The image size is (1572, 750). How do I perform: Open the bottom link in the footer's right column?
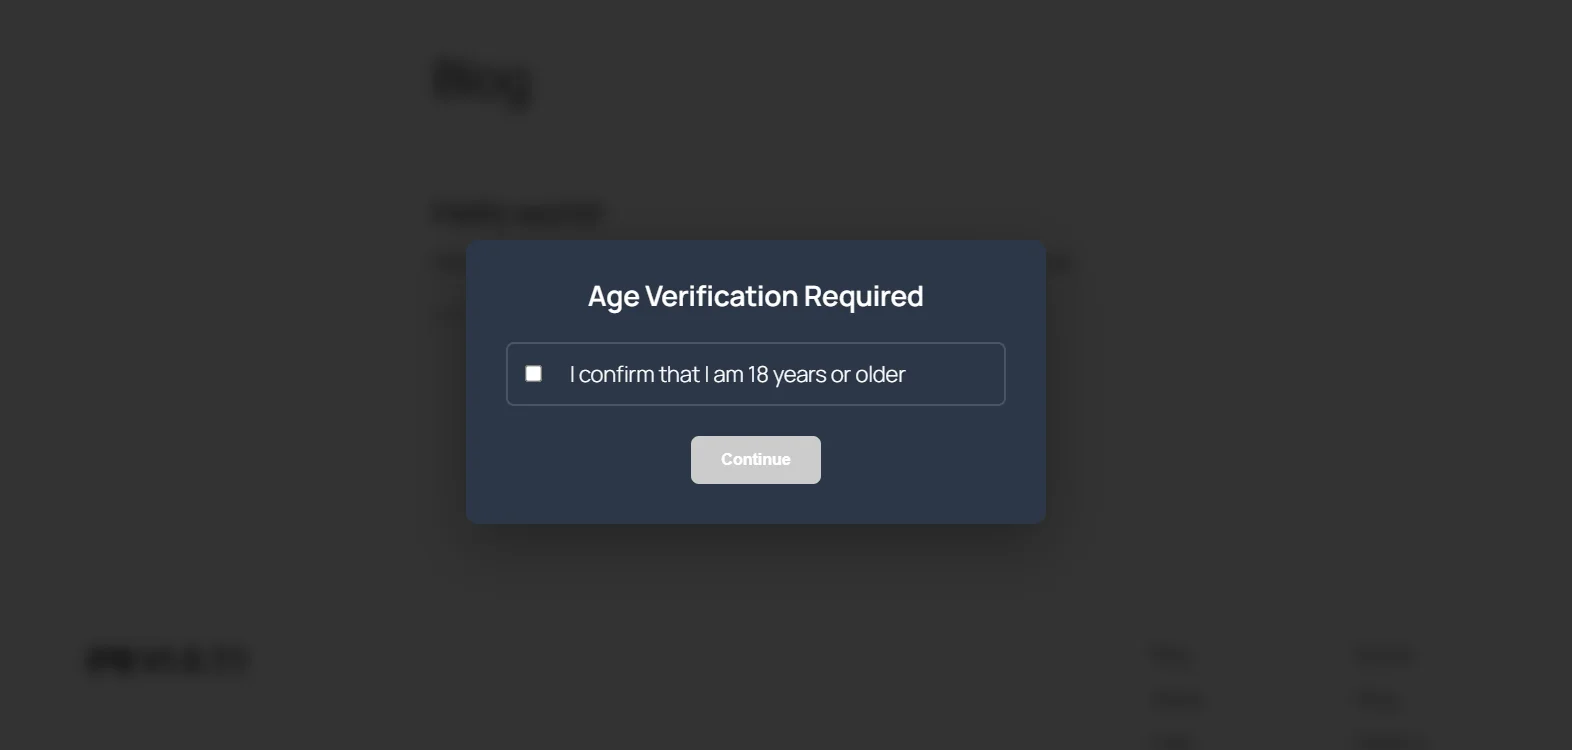tap(1385, 742)
